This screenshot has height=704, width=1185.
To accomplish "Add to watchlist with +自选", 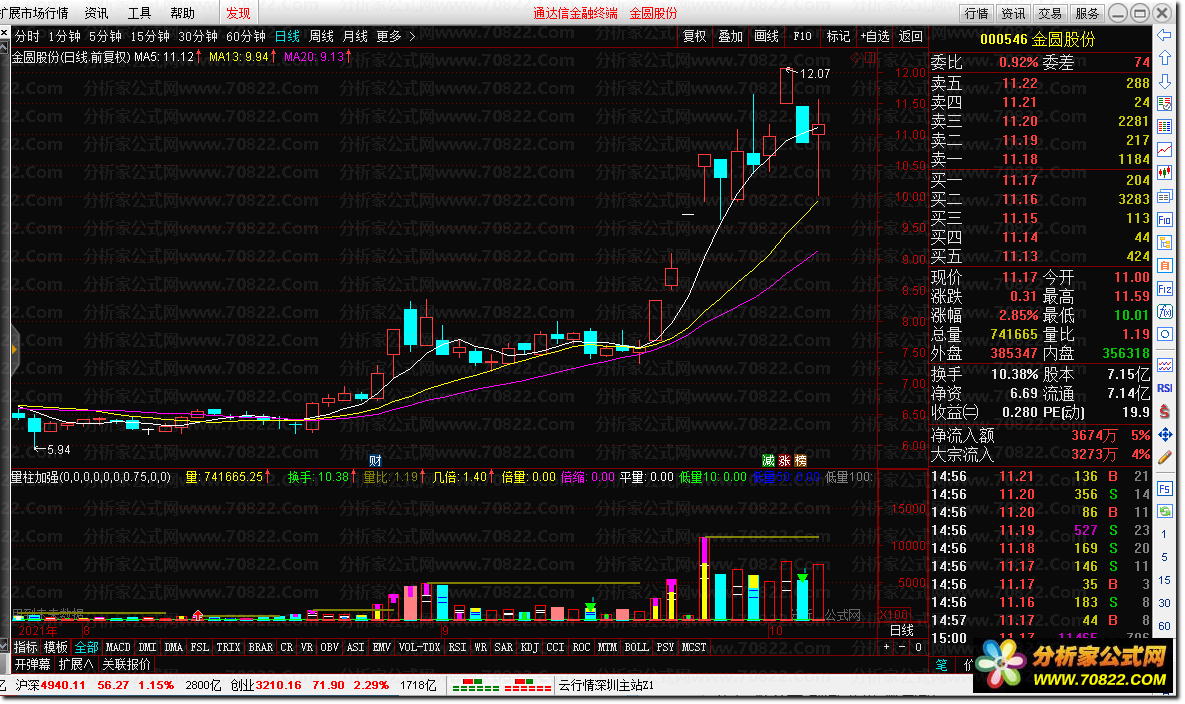I will coord(874,36).
